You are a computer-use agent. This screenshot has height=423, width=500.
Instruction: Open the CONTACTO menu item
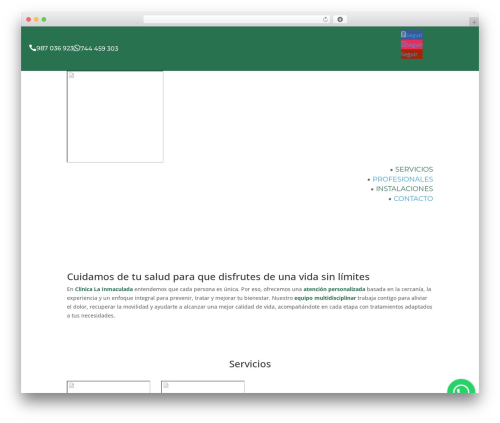[x=413, y=198]
